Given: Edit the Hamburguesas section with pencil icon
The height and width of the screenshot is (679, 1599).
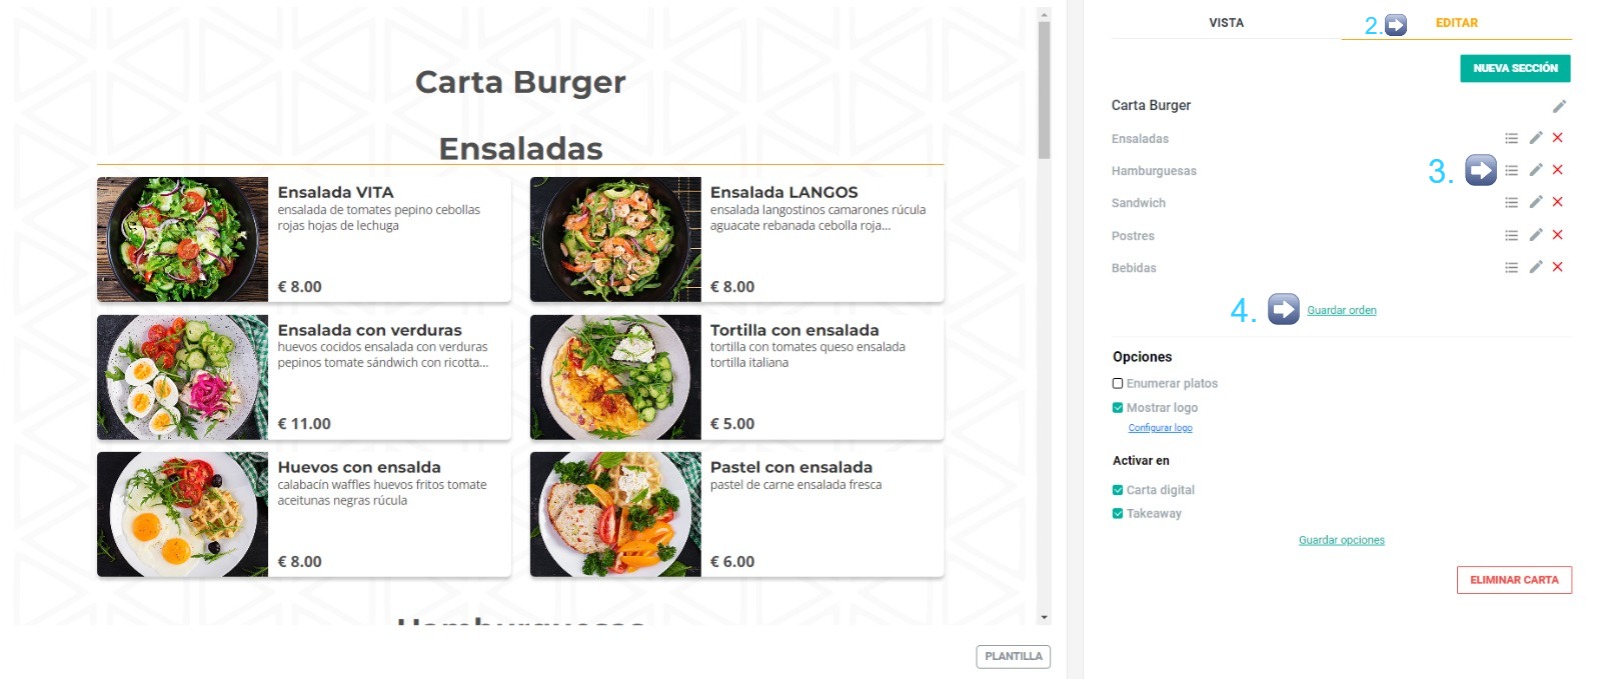Looking at the screenshot, I should click(x=1536, y=170).
